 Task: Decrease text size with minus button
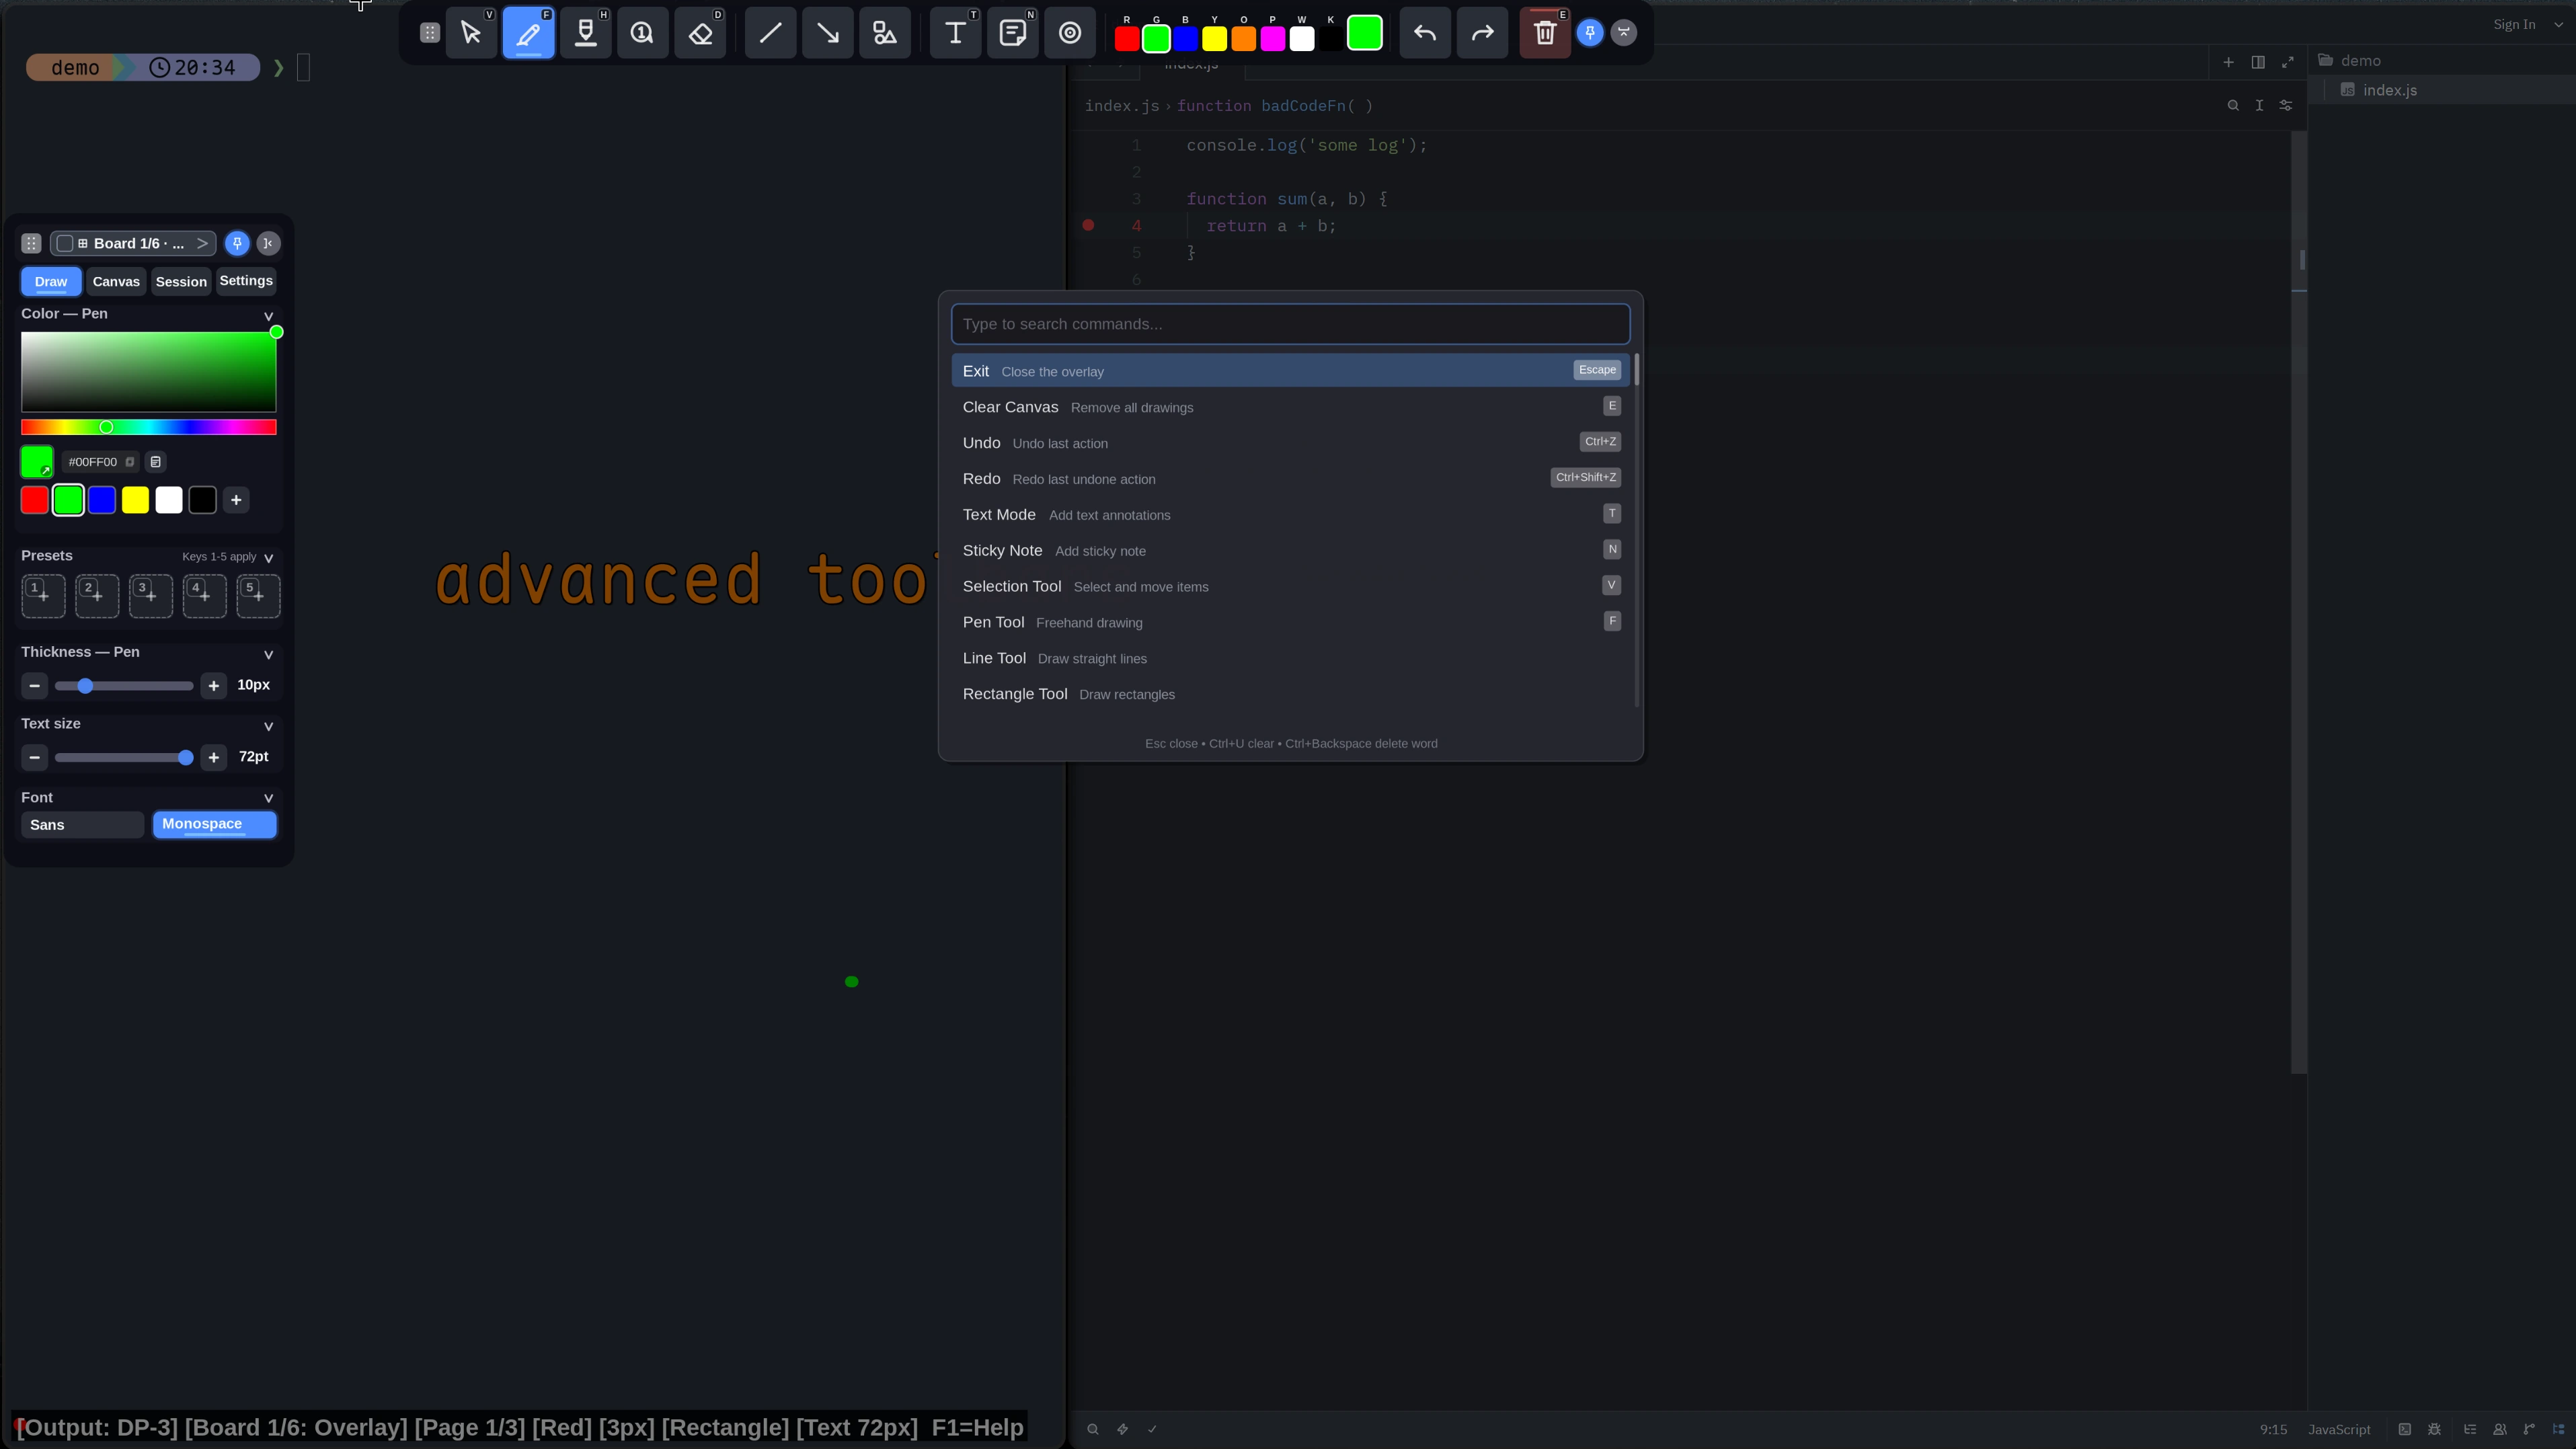34,757
